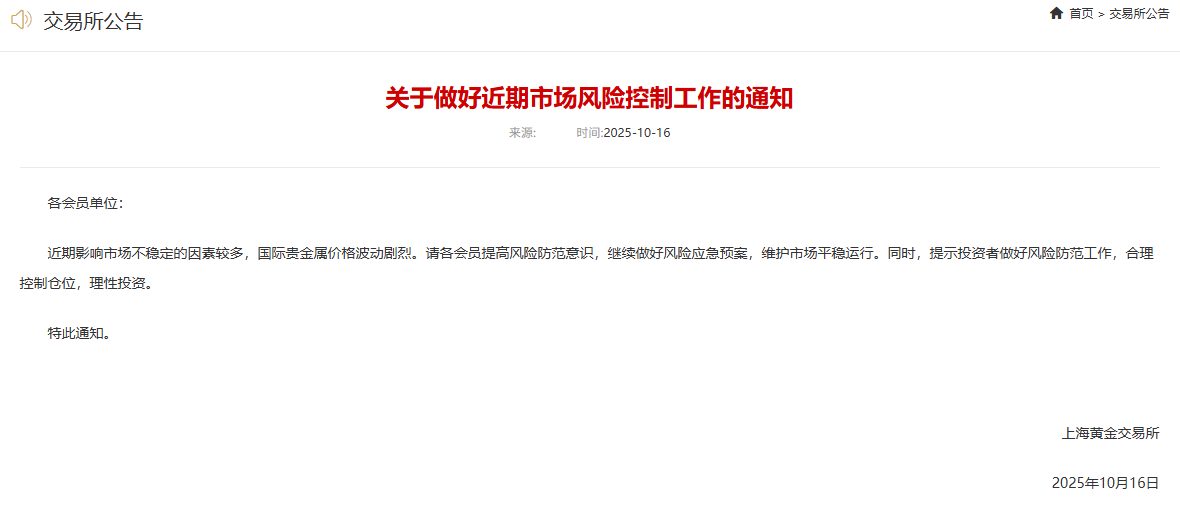
Task: Click the closing date 2025年10月16日
Action: click(1105, 483)
